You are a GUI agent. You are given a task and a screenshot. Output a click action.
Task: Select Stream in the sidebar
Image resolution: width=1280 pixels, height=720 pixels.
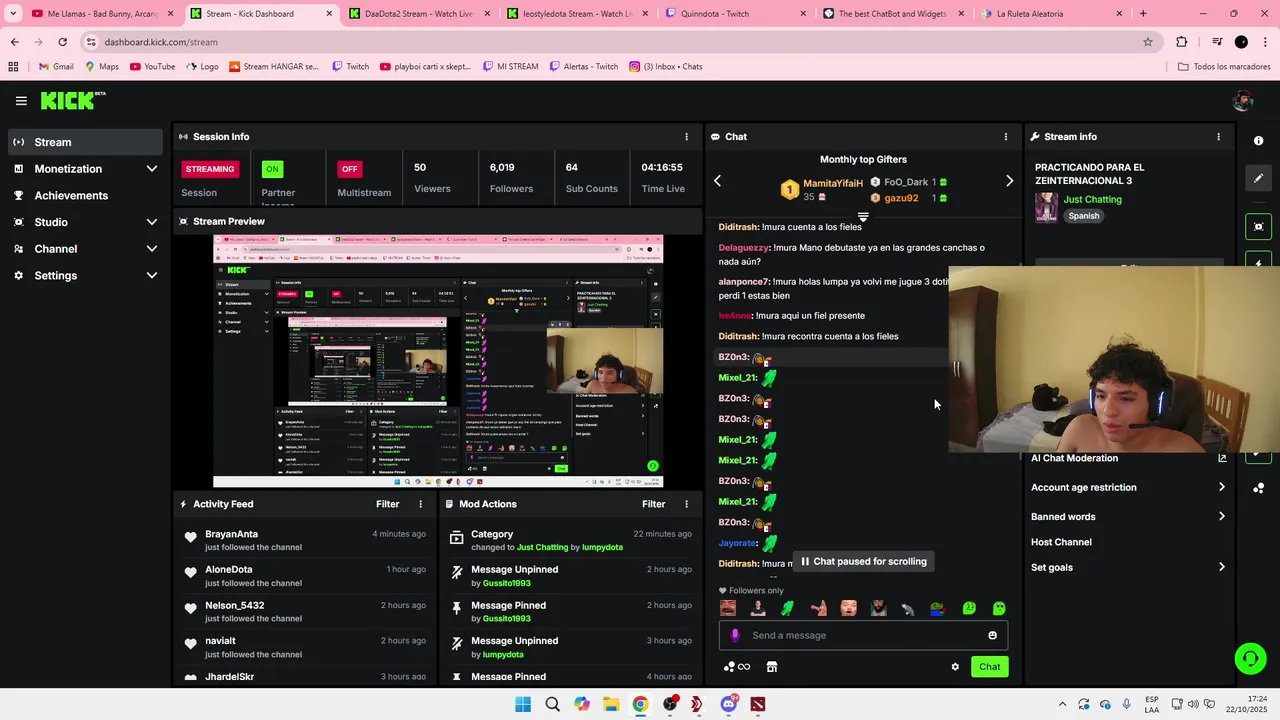click(84, 142)
